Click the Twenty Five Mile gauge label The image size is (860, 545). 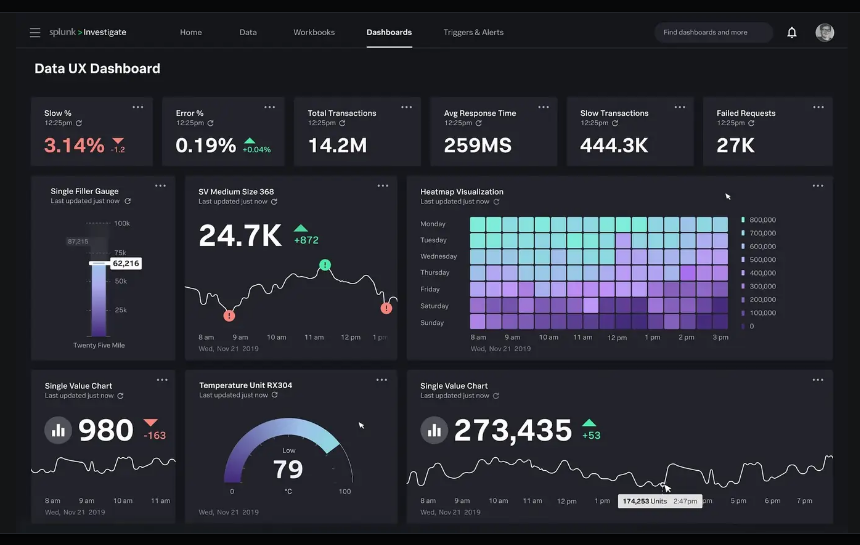99,345
